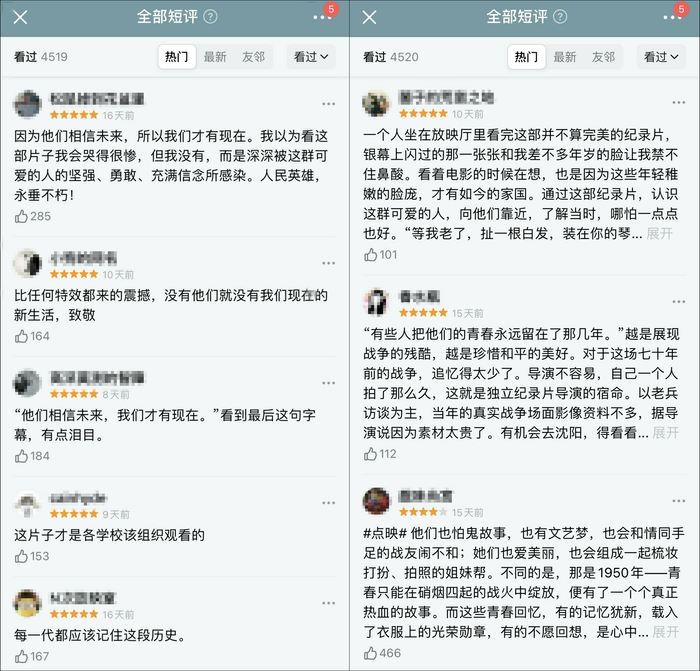This screenshot has height=671, width=700.
Task: Open the 看过 filter dropdown in left panel
Action: [x=311, y=57]
